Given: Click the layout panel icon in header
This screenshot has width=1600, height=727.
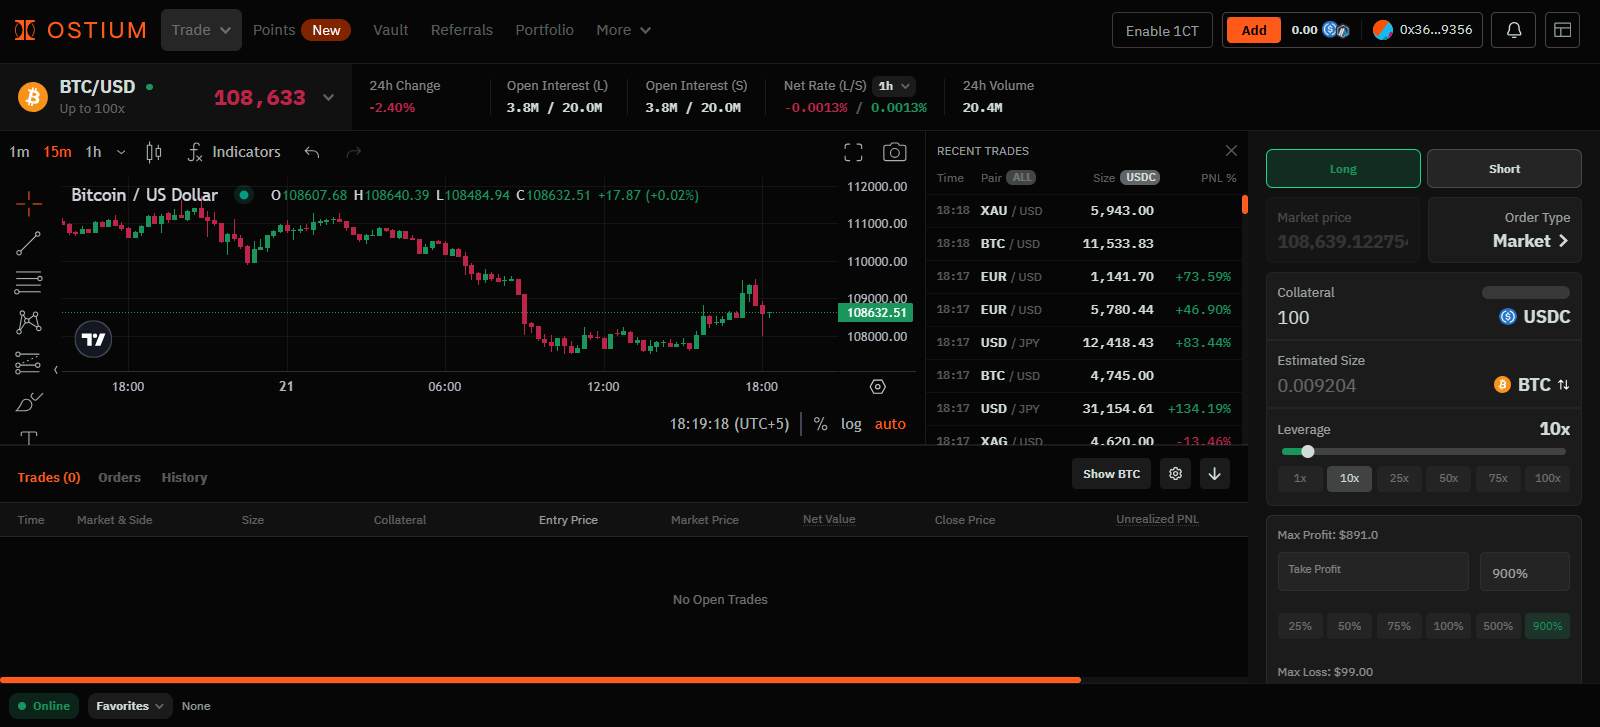Looking at the screenshot, I should pyautogui.click(x=1562, y=30).
